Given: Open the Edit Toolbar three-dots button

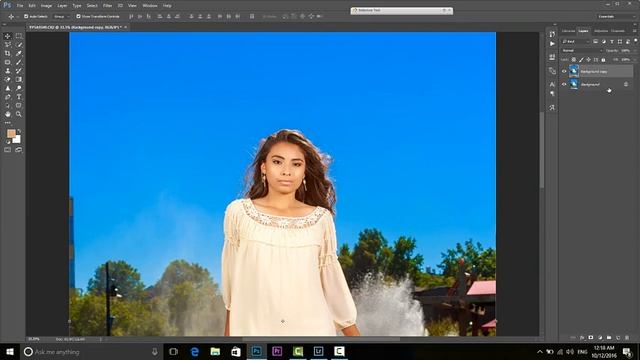Looking at the screenshot, I should click(x=7, y=123).
